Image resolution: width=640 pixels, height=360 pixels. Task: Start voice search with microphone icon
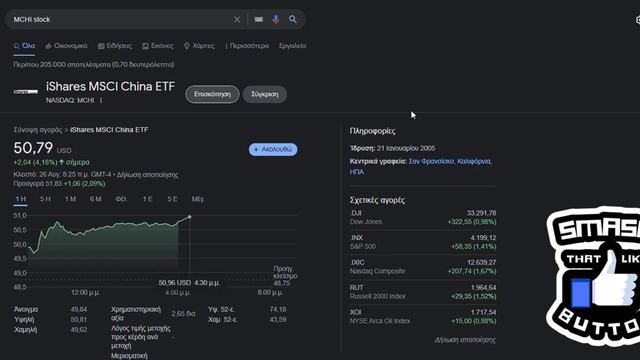pyautogui.click(x=276, y=19)
